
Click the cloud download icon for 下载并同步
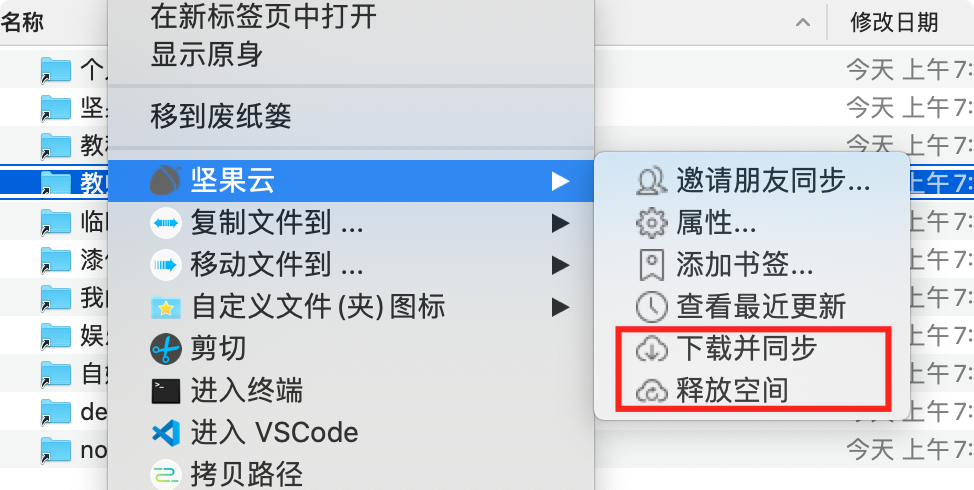point(652,349)
